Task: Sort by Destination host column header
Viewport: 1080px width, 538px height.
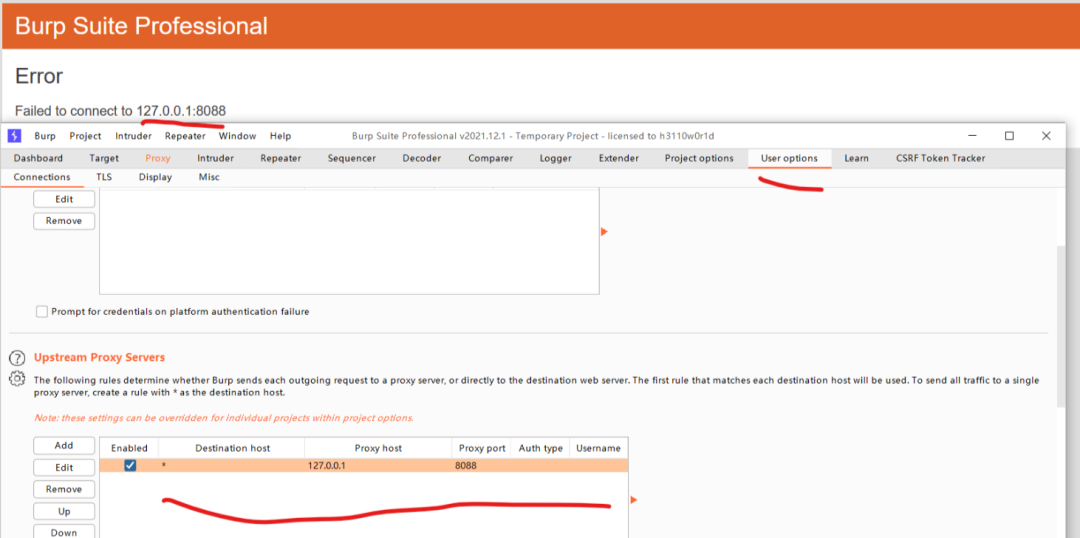Action: (x=232, y=448)
